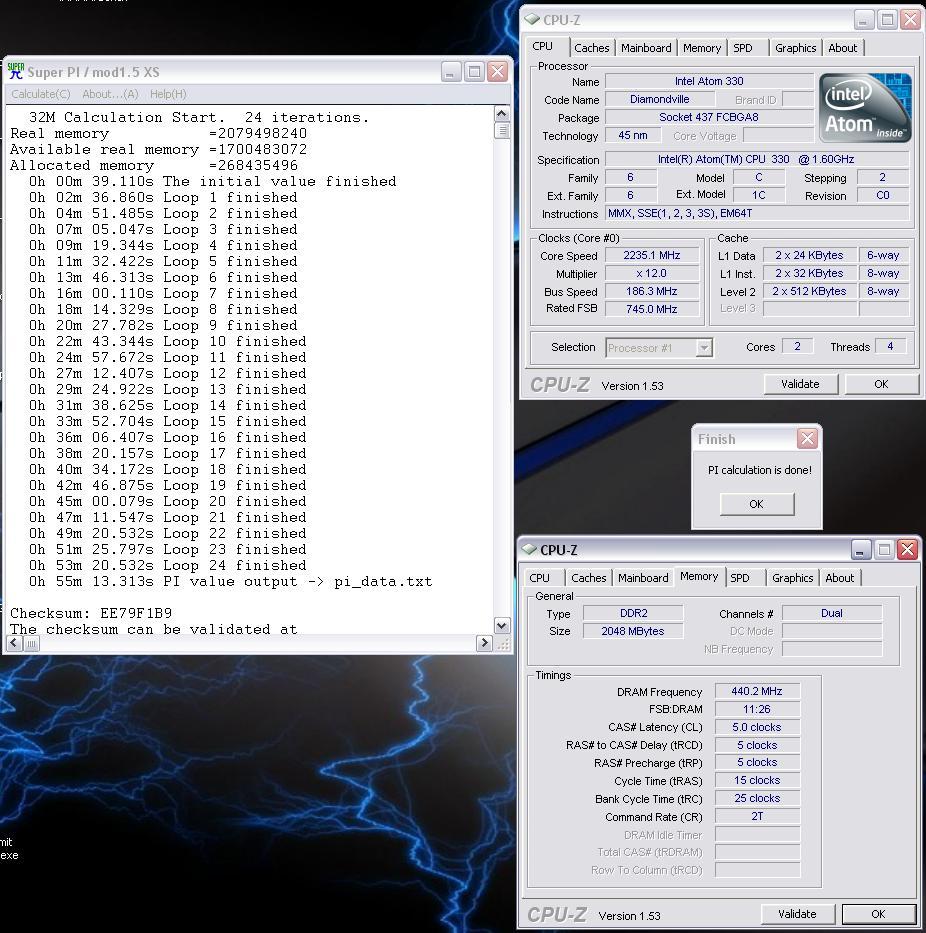Click Code Name value Diamondville
926x933 pixels.
click(x=659, y=99)
